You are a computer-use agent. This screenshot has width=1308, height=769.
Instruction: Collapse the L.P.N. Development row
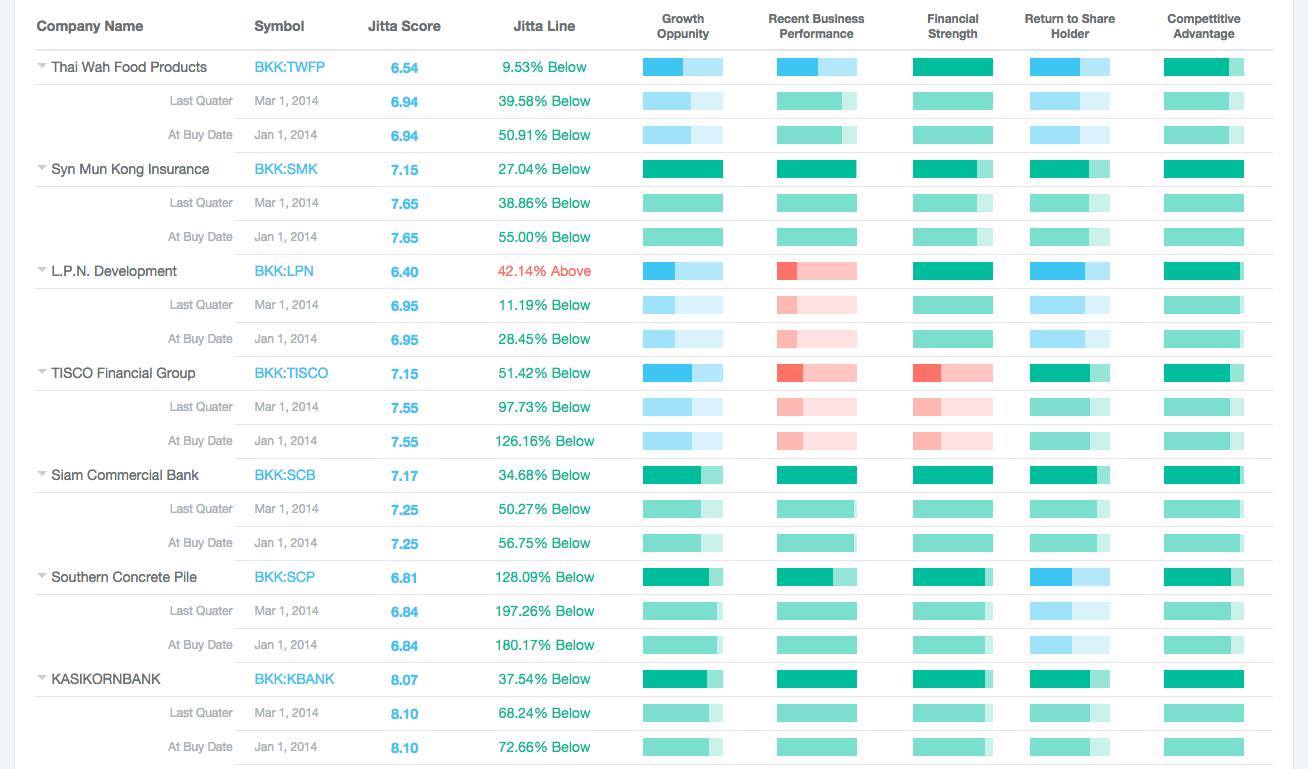(42, 271)
